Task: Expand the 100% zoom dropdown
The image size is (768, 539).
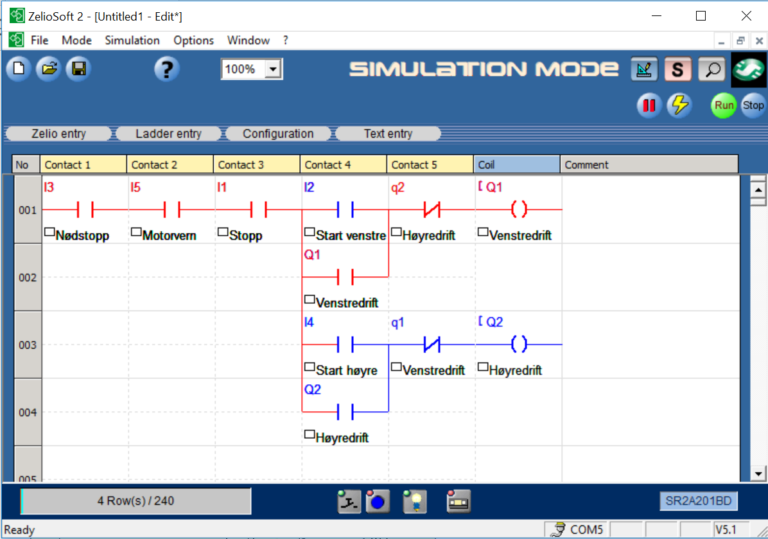Action: point(273,70)
